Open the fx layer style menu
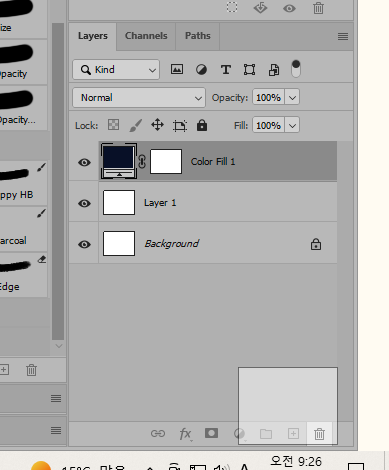 [x=185, y=434]
